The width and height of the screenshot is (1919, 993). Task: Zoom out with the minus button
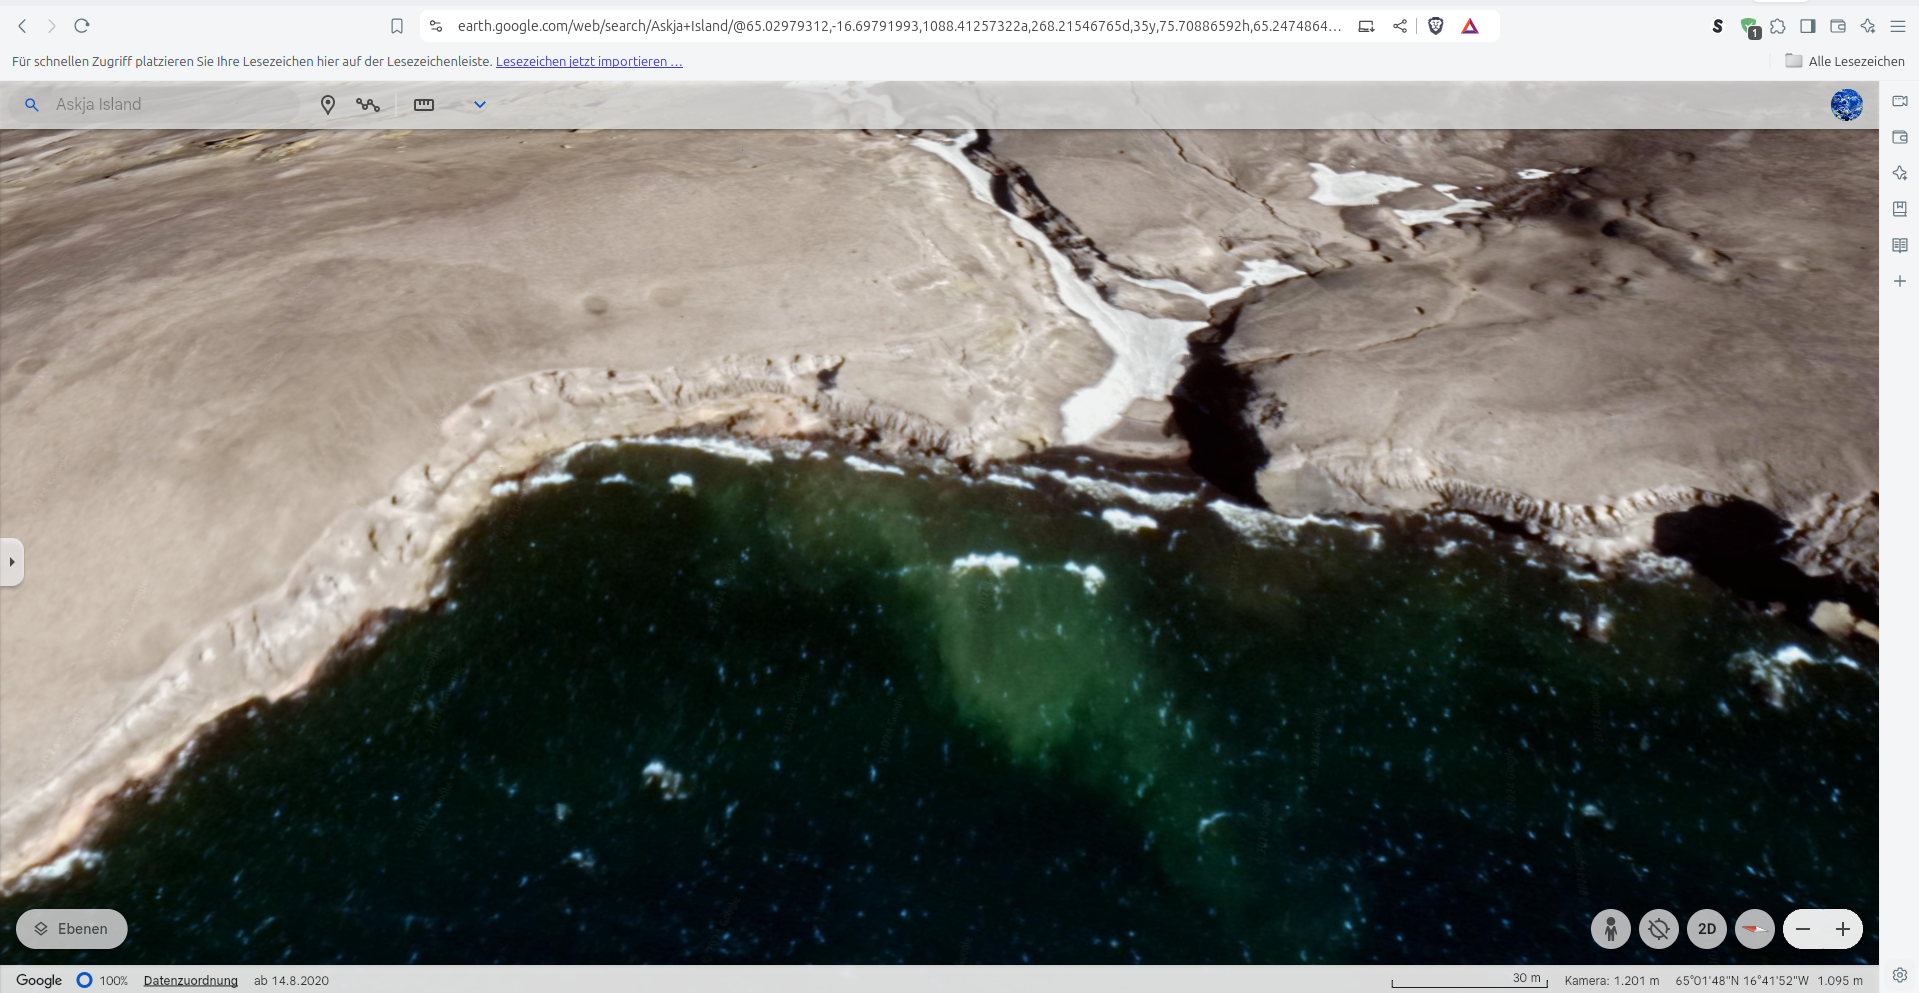1803,929
